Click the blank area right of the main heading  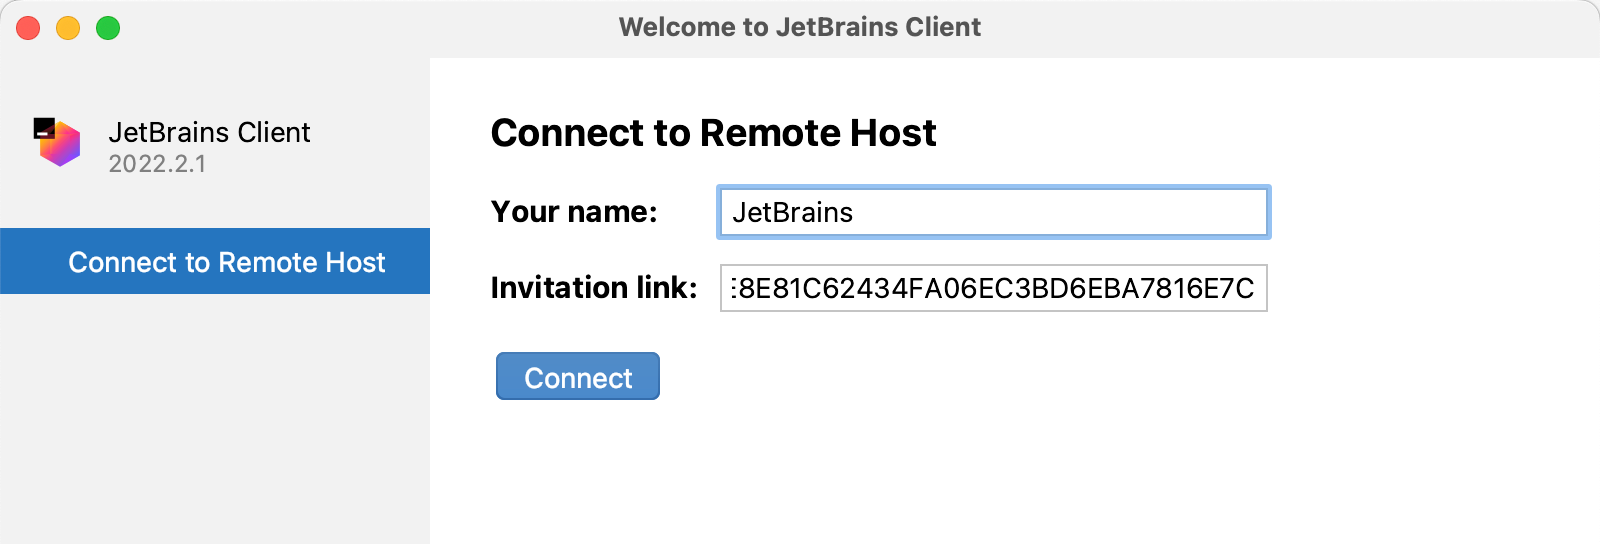(x=1250, y=133)
